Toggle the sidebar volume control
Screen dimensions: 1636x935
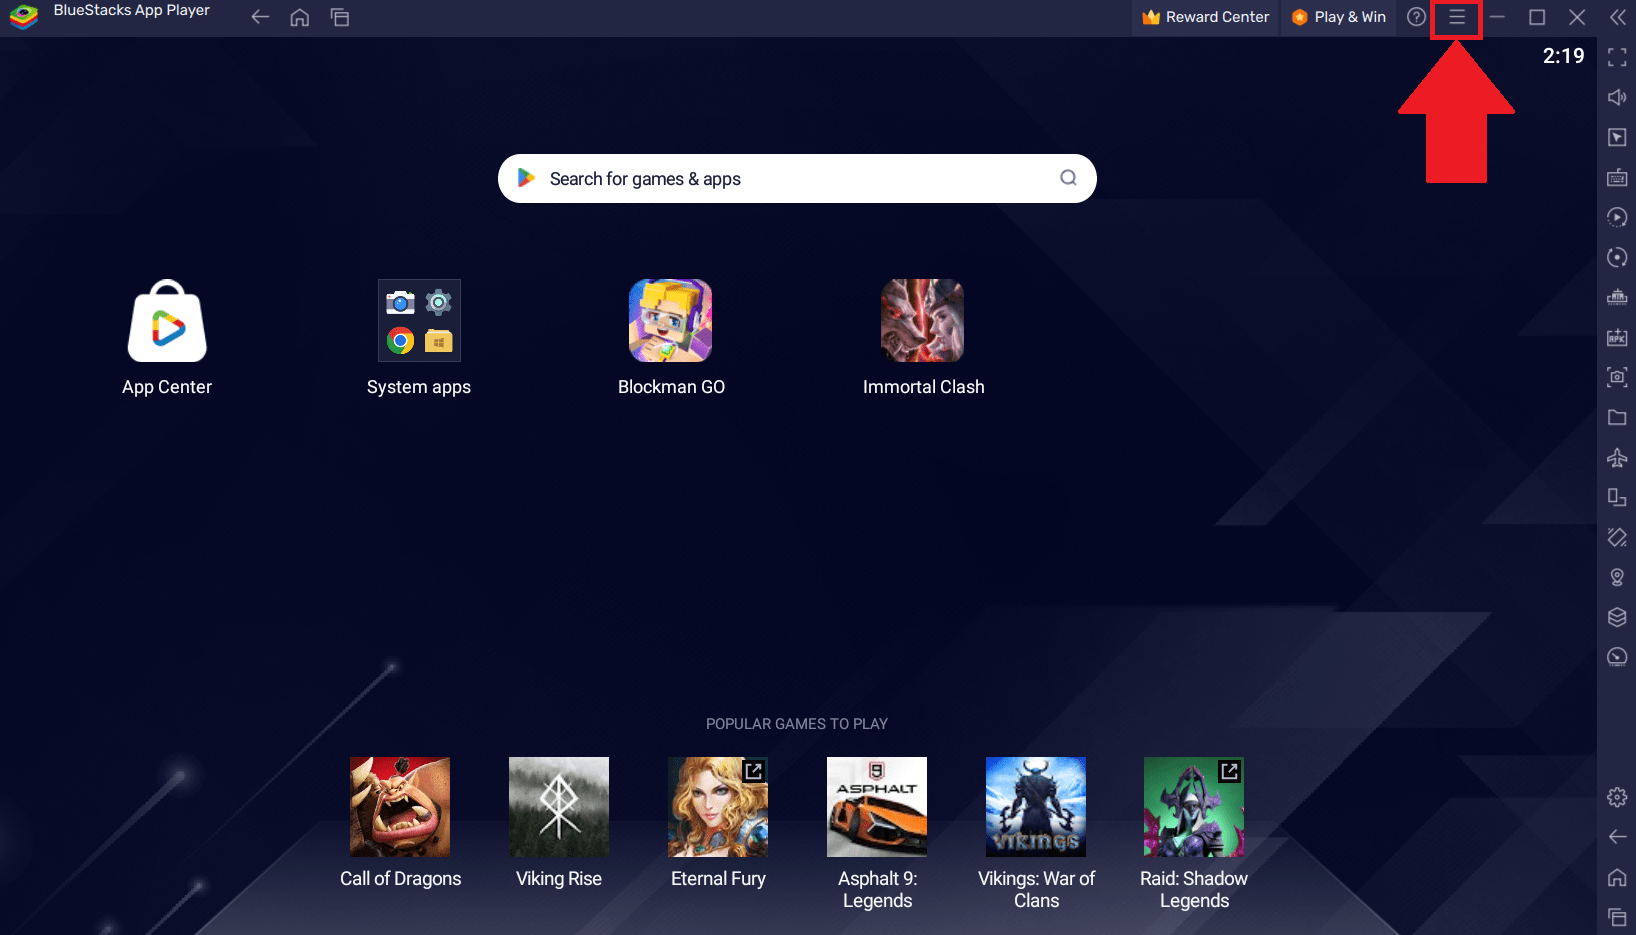click(x=1617, y=97)
